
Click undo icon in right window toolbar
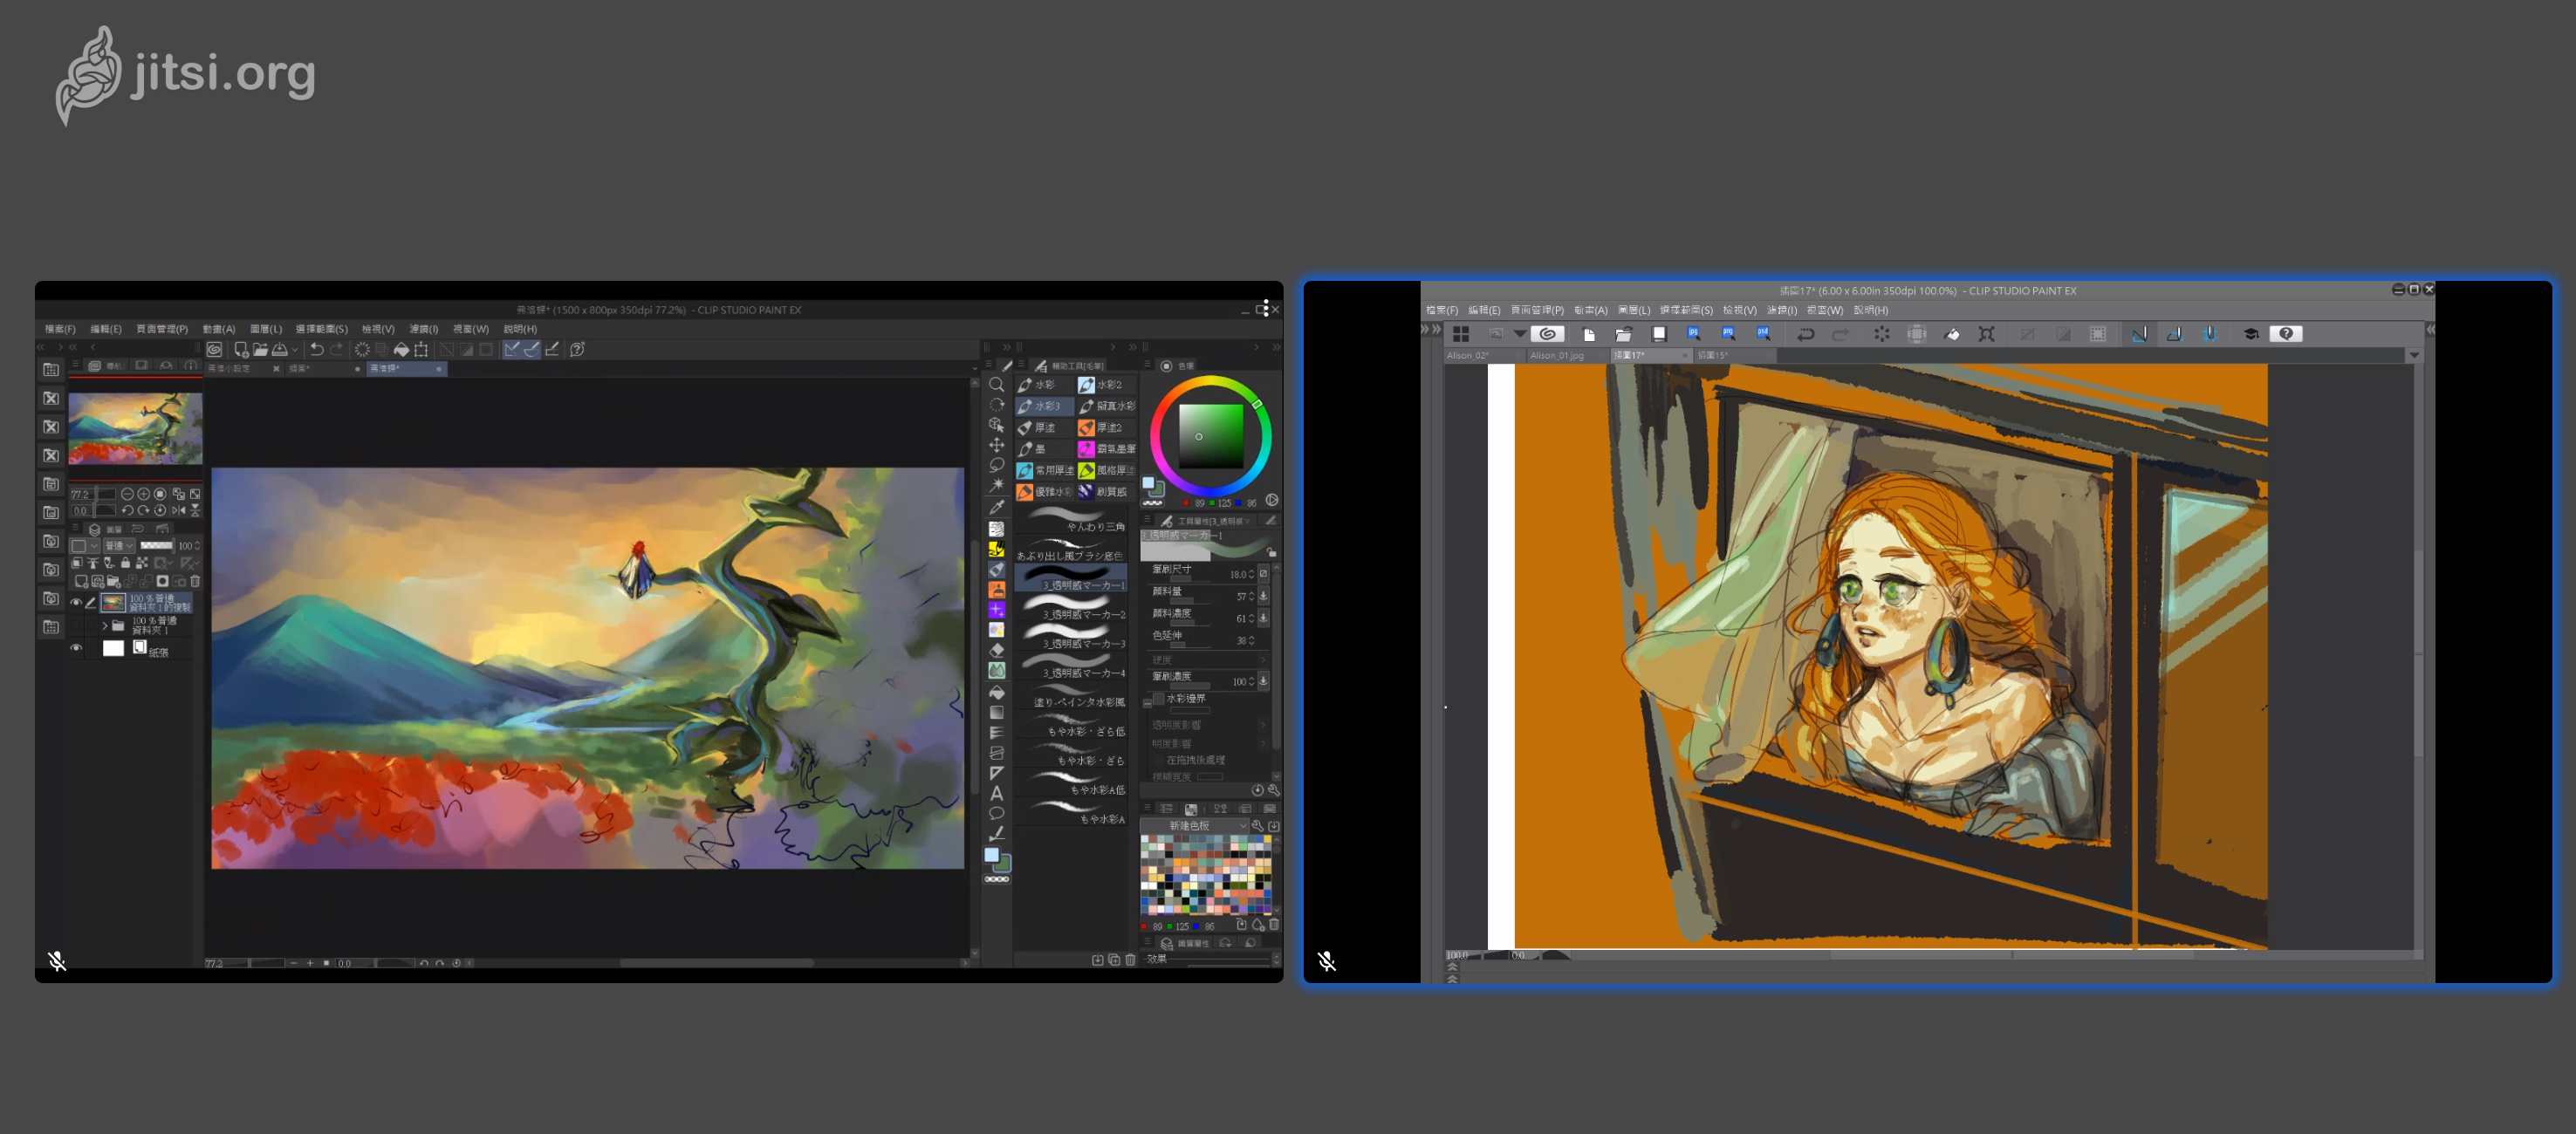click(1806, 334)
